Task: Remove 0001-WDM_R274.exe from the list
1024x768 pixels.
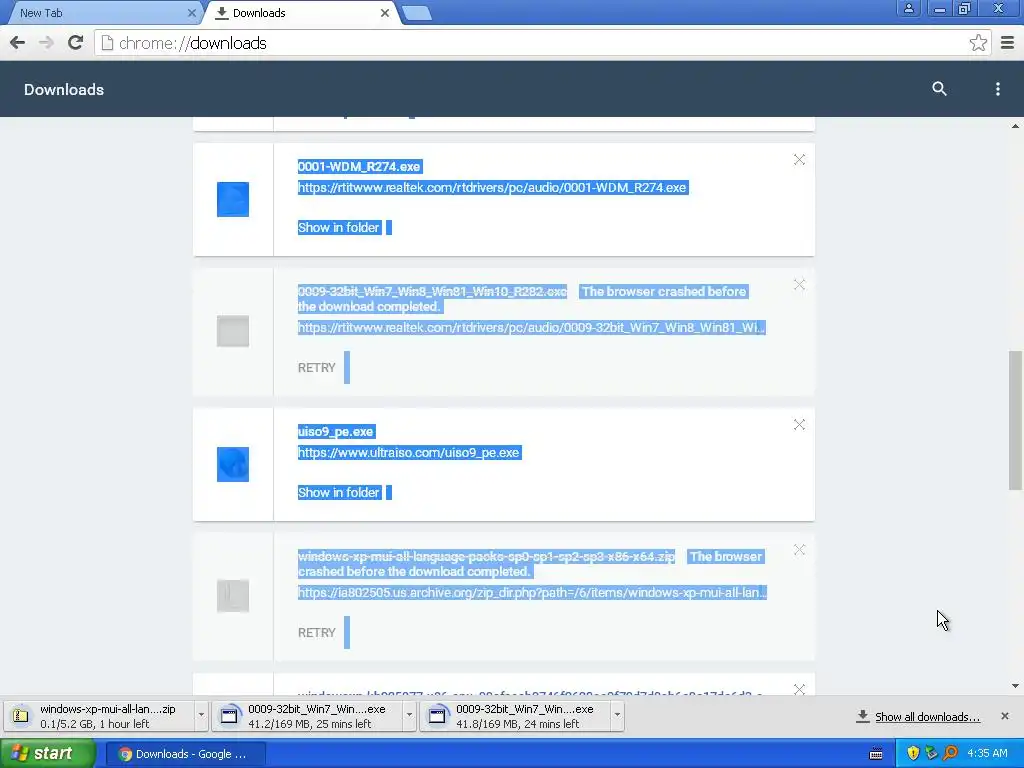Action: pyautogui.click(x=799, y=160)
